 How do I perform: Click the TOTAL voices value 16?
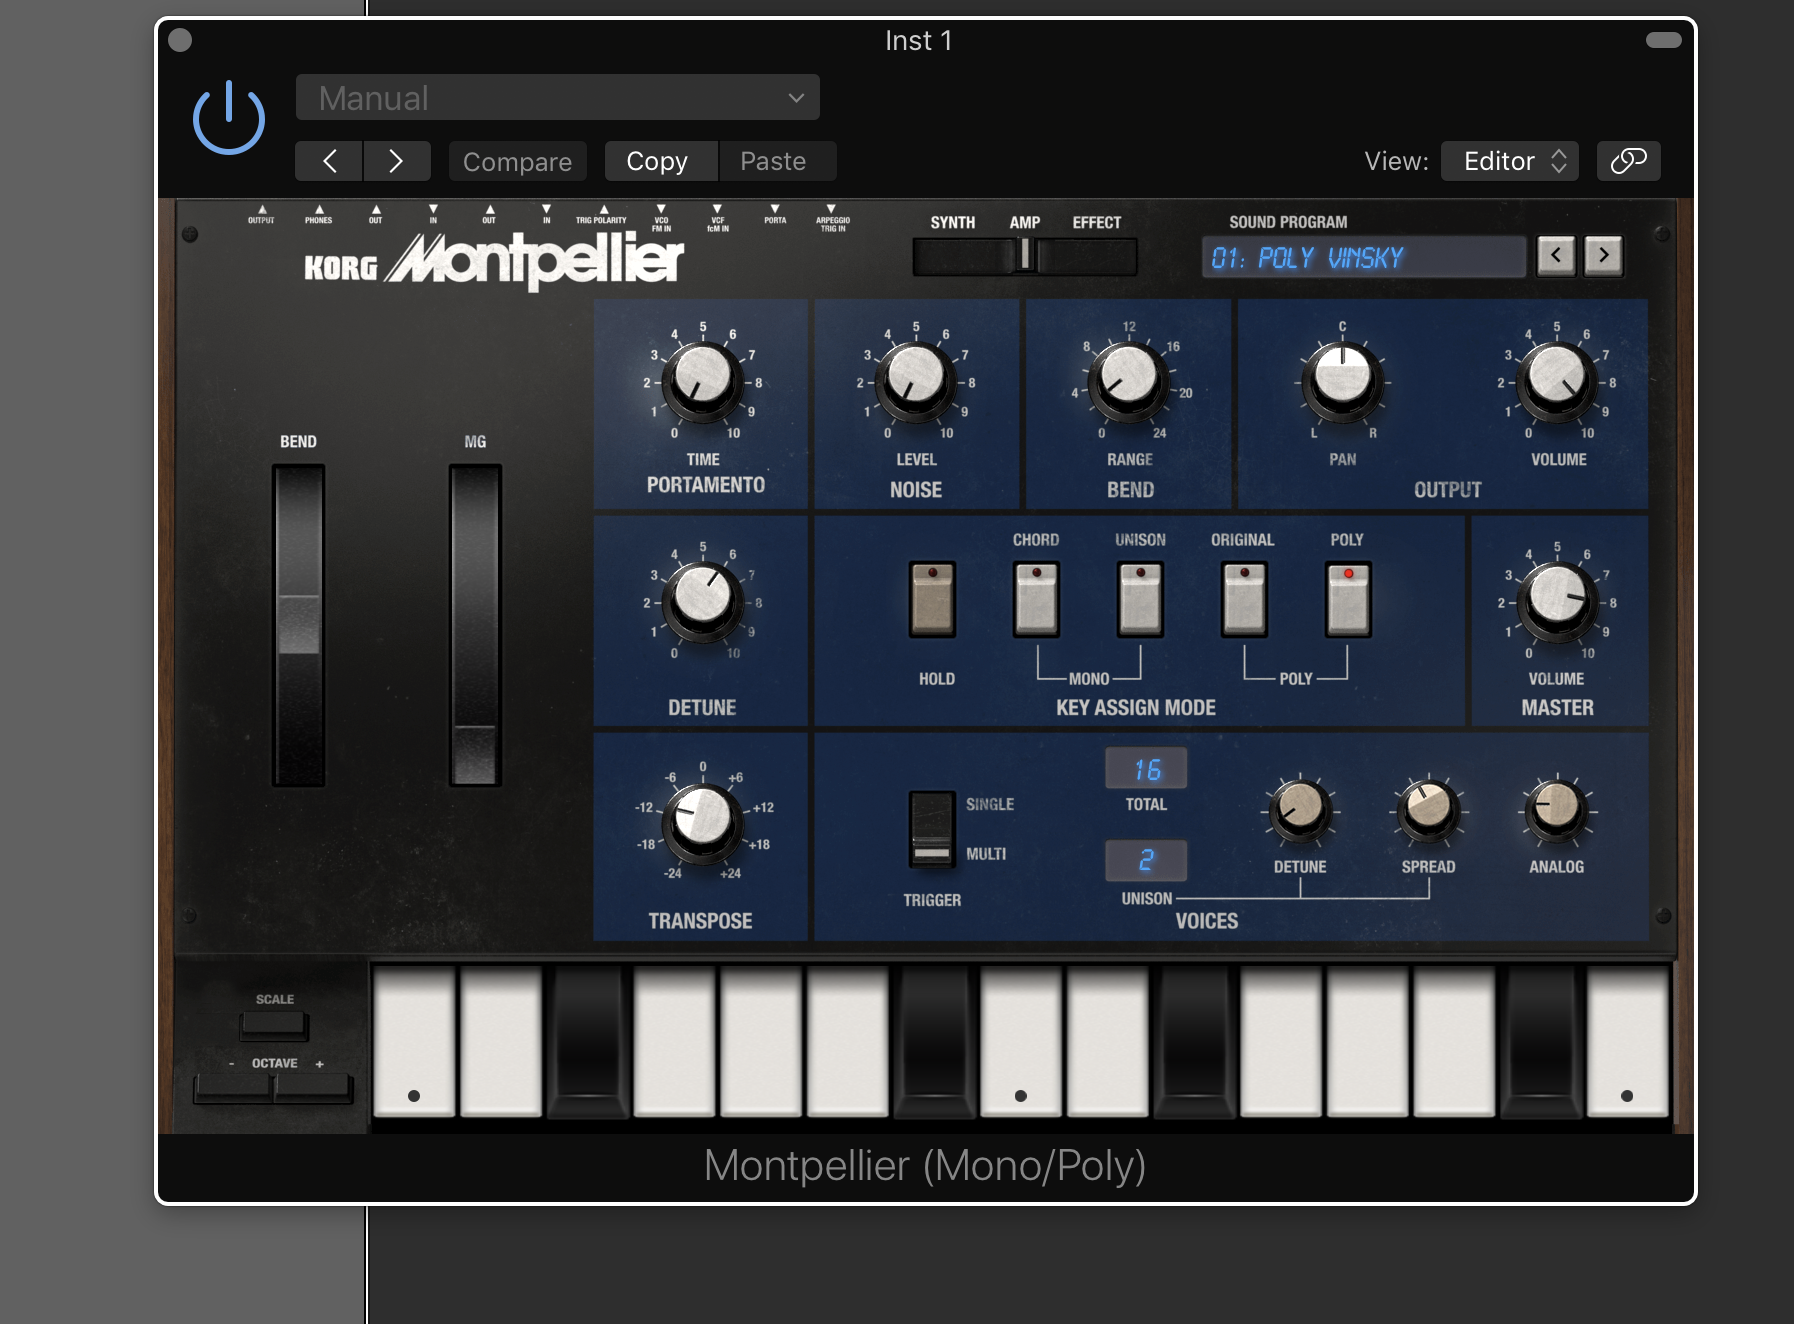(x=1146, y=768)
